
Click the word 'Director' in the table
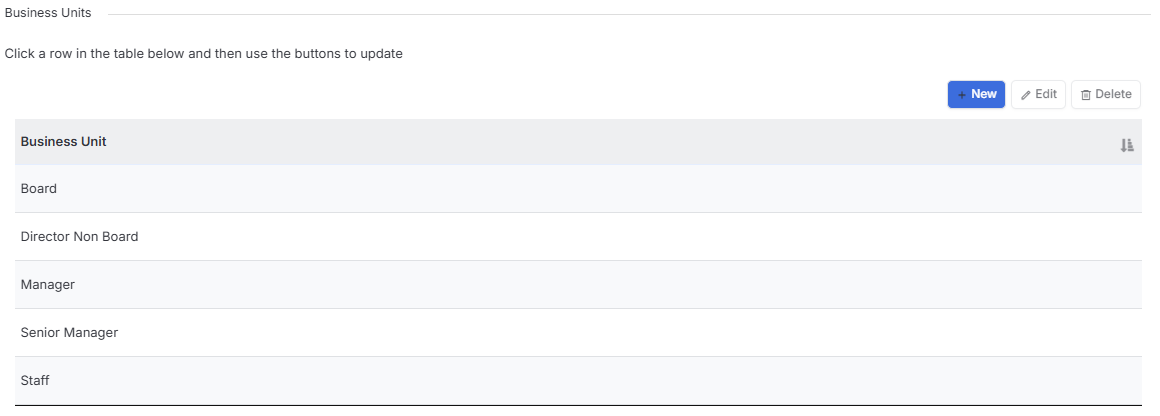45,237
